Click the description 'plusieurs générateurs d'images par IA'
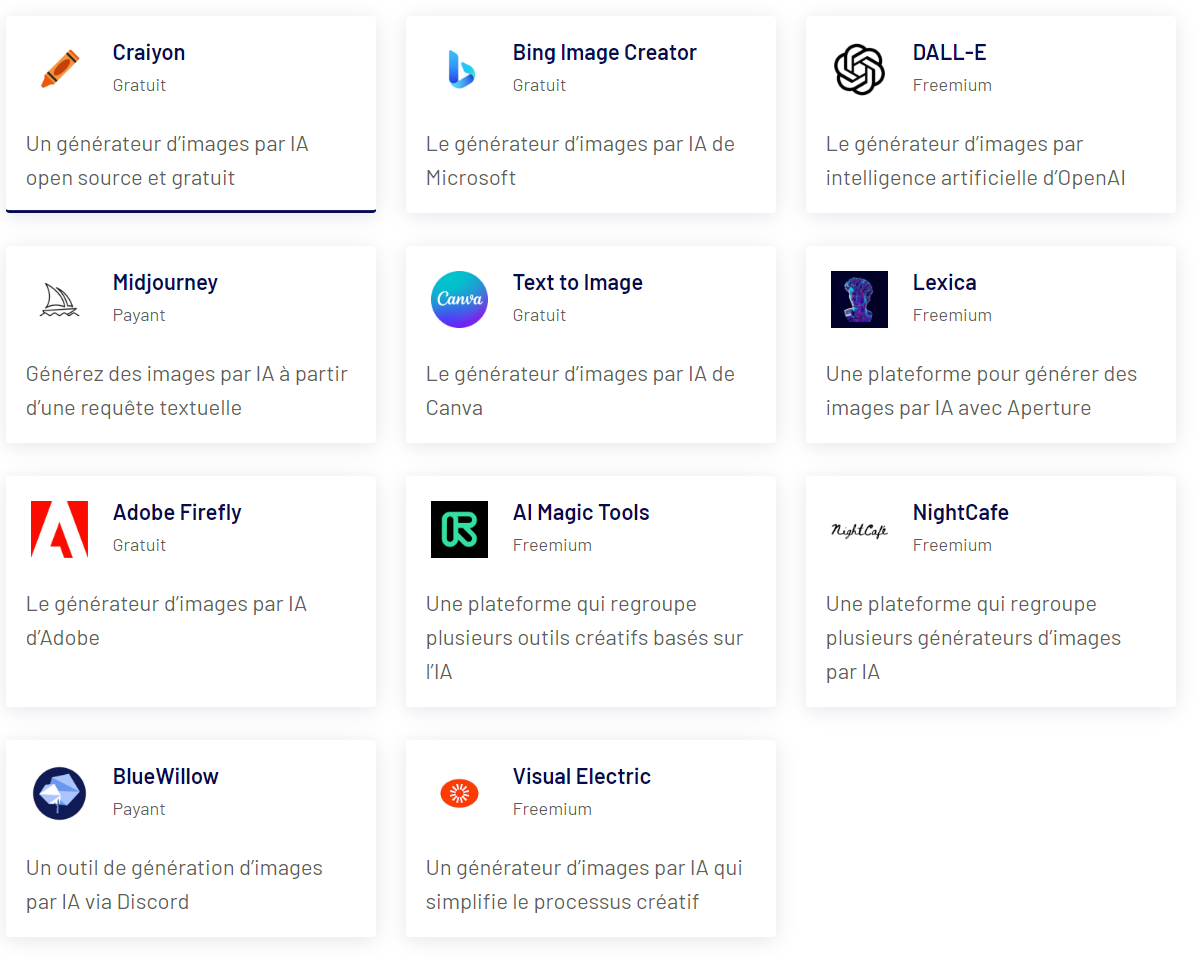1198x962 pixels. [973, 655]
